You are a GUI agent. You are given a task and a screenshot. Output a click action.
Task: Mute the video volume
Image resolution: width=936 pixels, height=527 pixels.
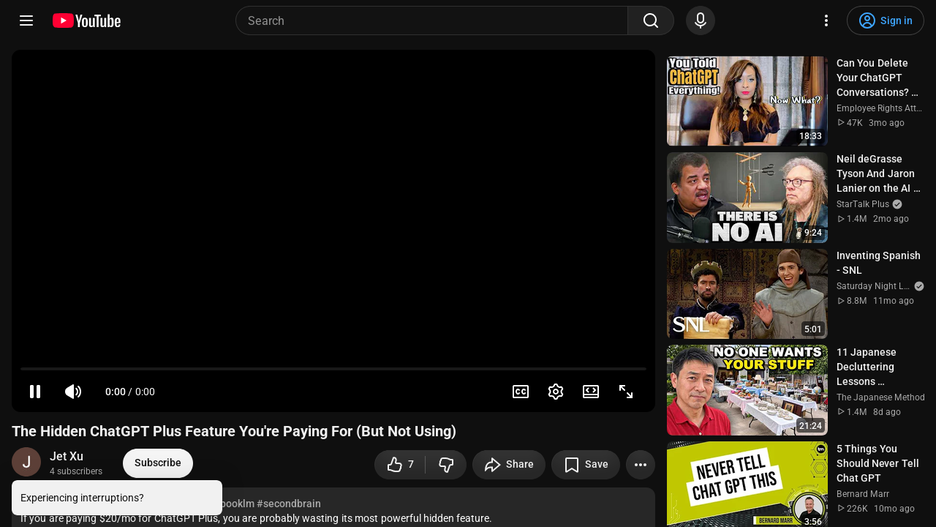(x=73, y=392)
